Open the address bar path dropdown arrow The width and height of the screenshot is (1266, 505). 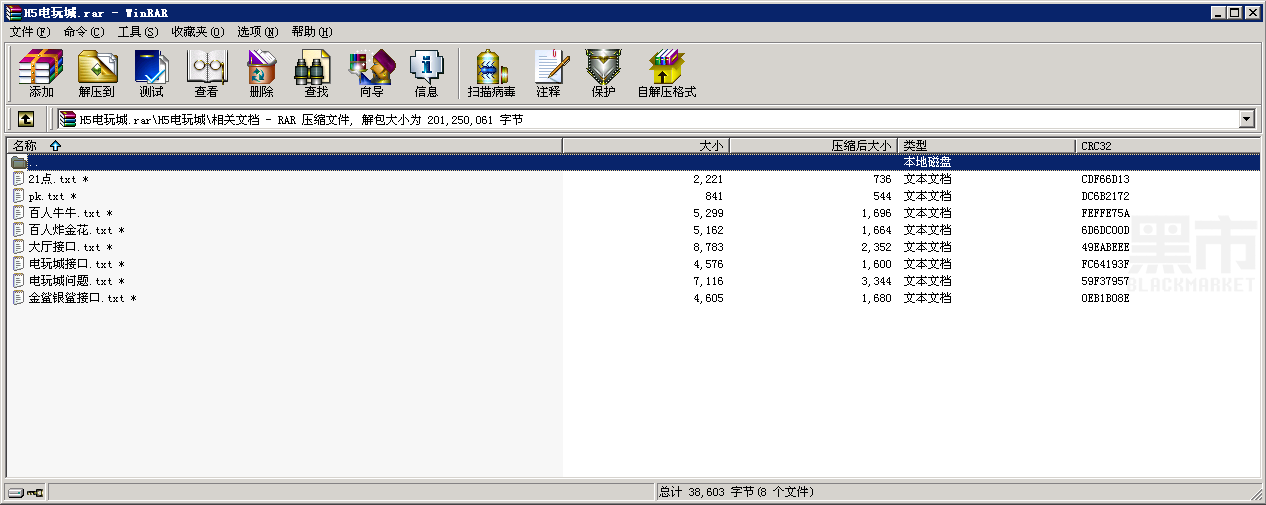click(1246, 119)
